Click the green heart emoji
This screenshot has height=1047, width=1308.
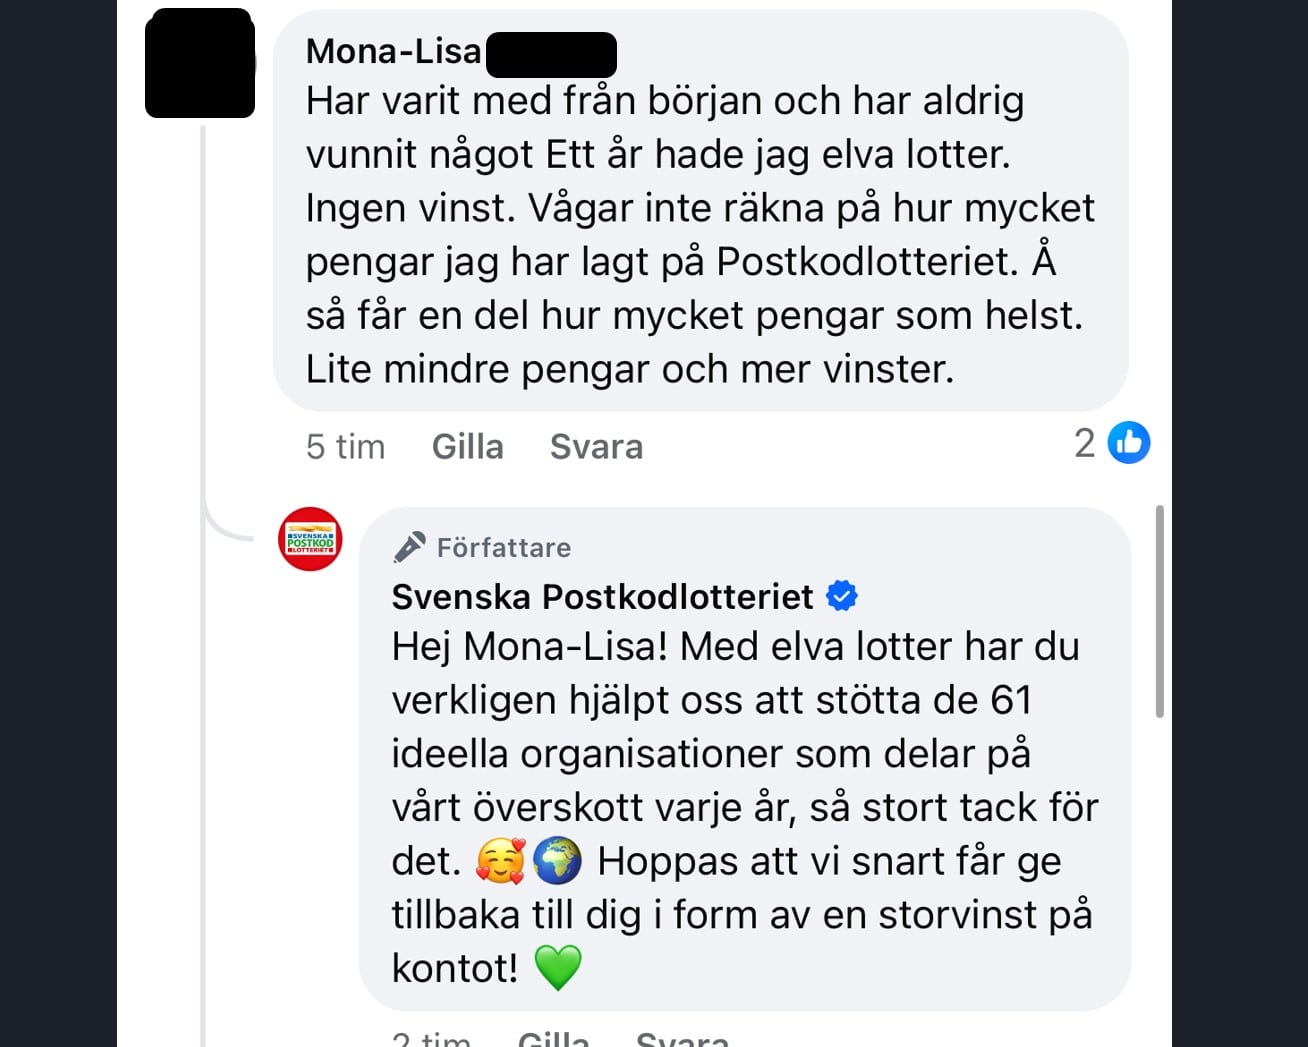click(557, 968)
